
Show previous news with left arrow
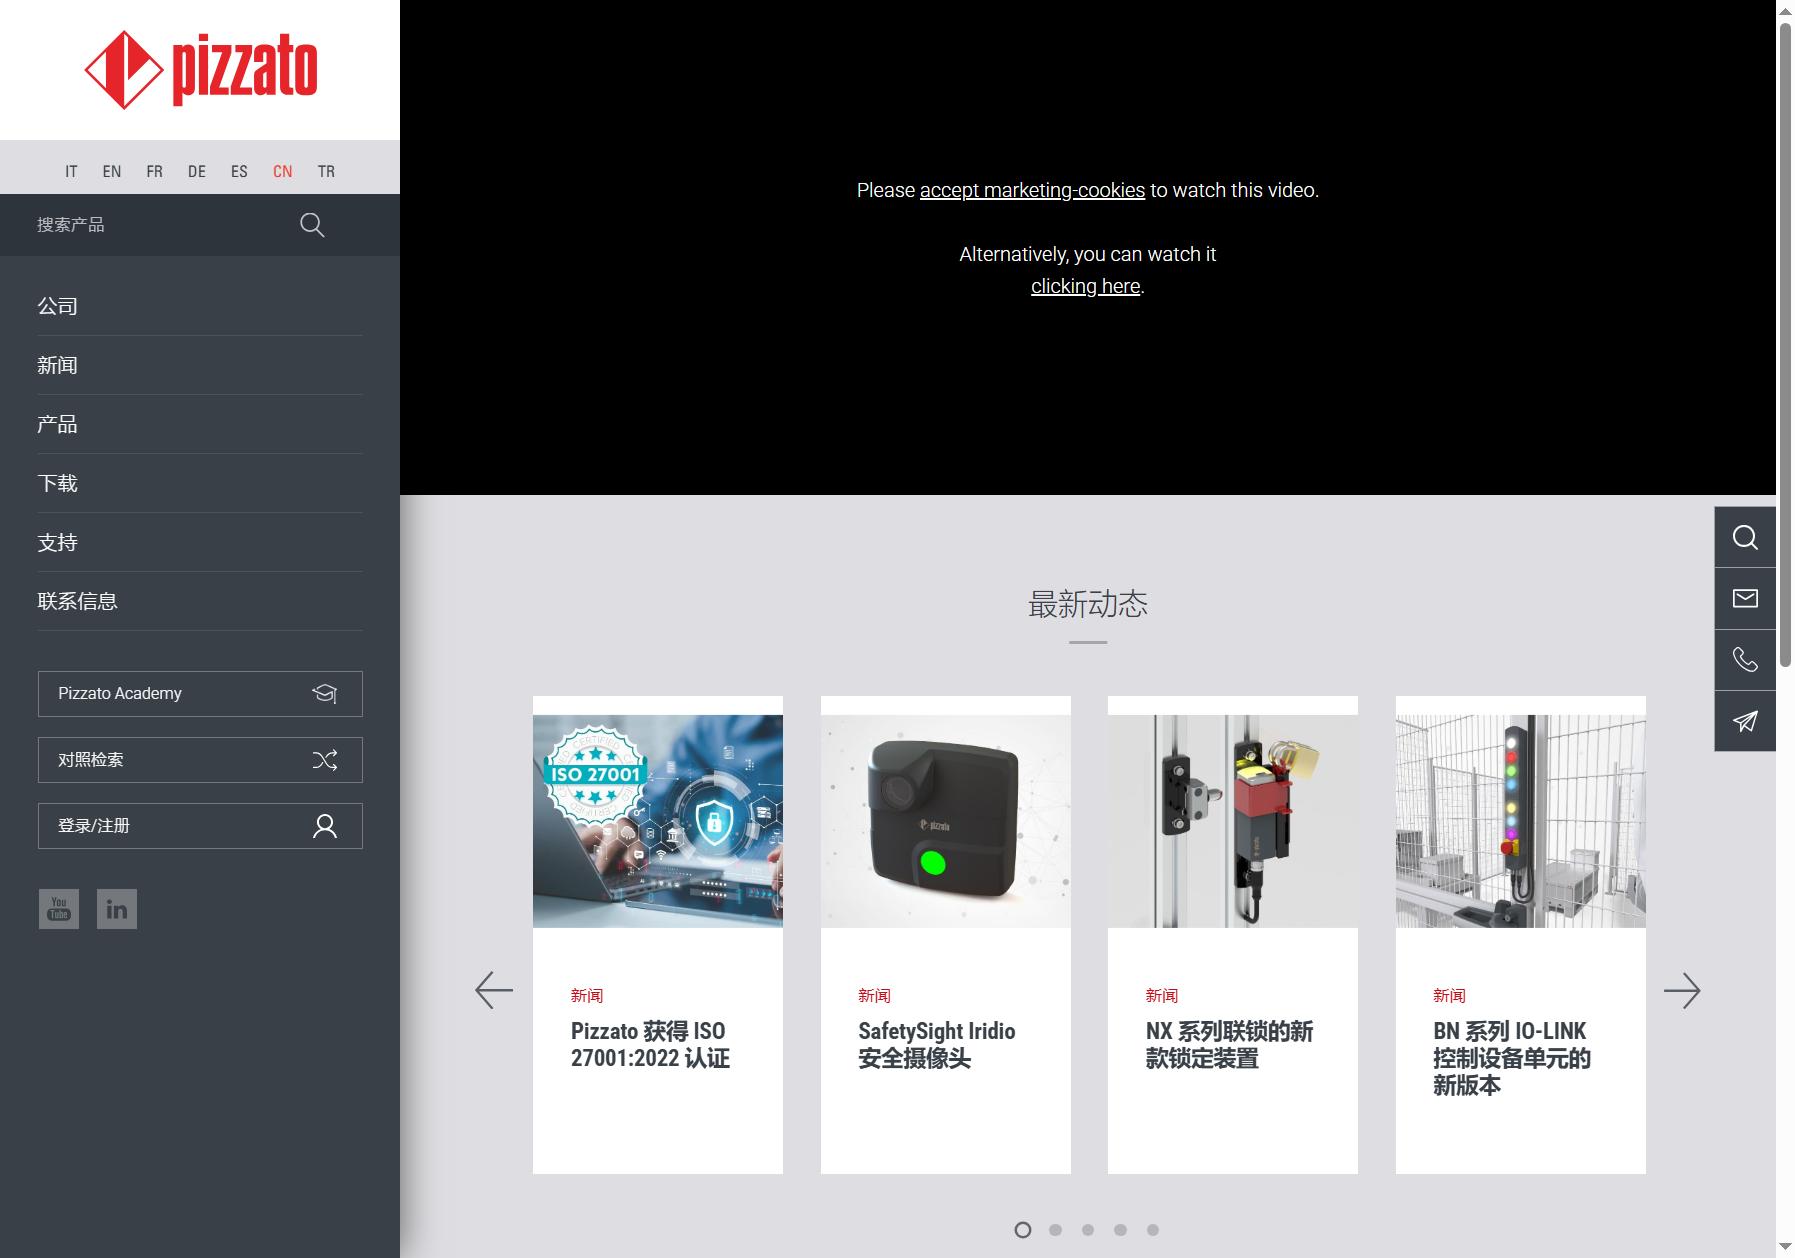[494, 991]
